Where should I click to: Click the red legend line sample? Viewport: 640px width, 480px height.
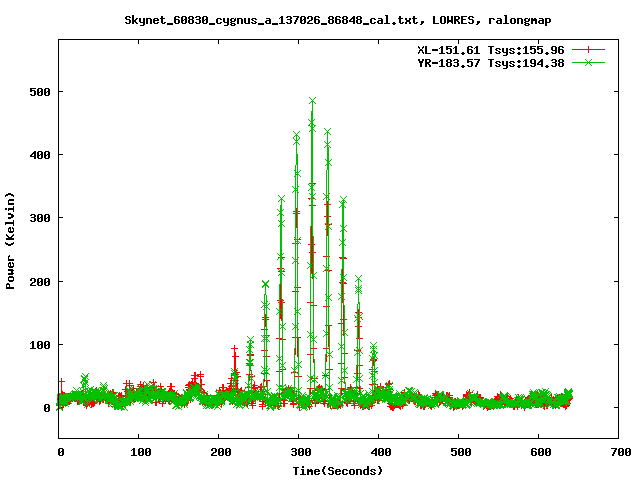click(588, 50)
